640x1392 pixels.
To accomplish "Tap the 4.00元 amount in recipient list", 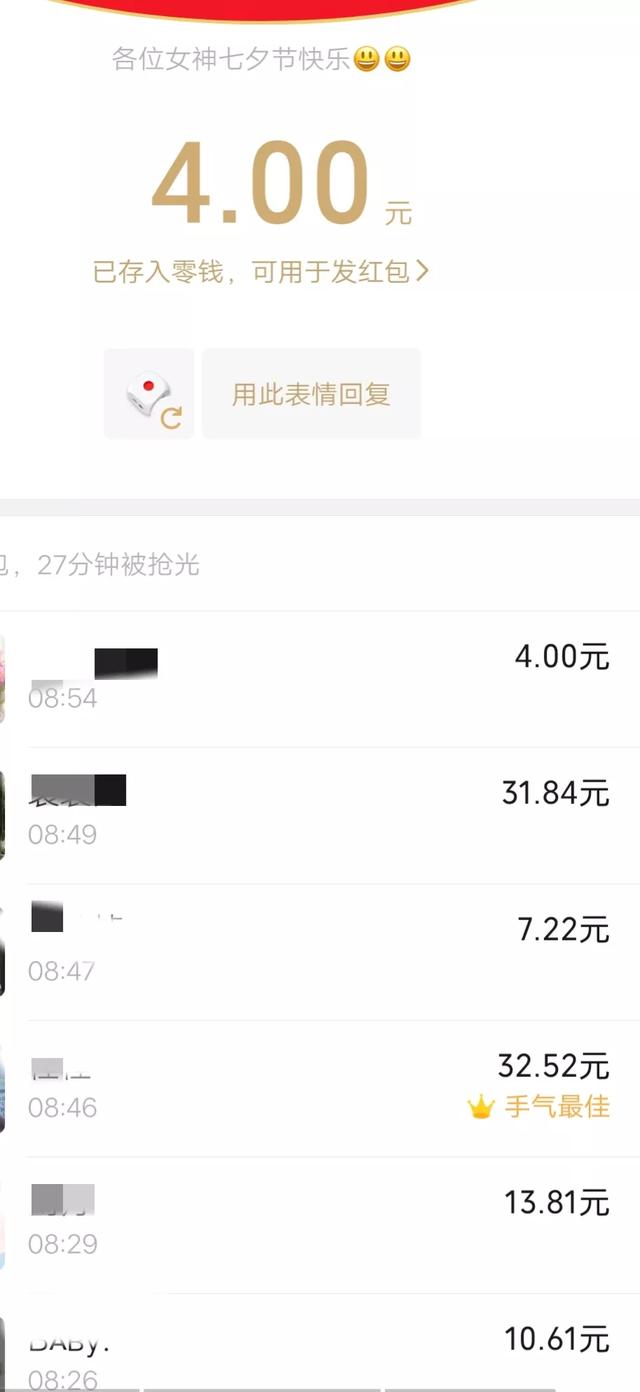I will point(561,657).
